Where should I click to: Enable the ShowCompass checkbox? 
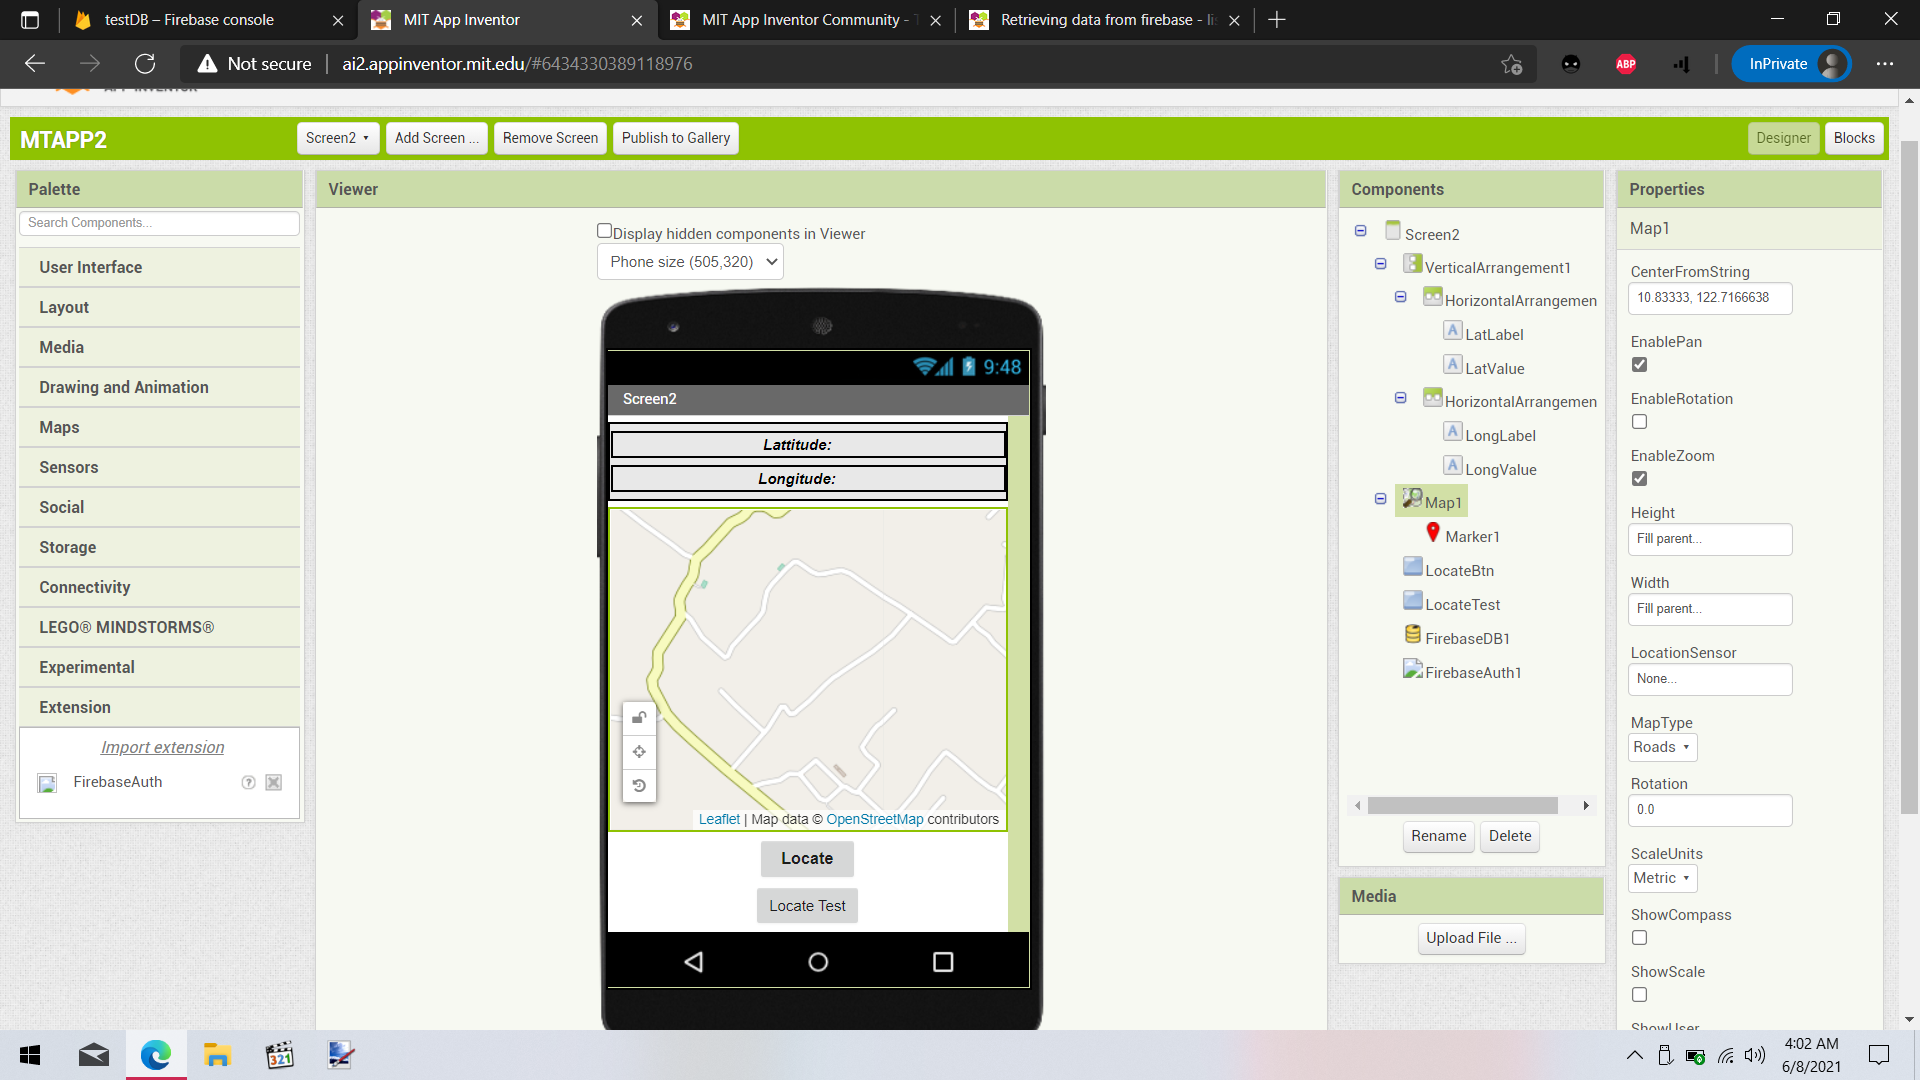[x=1639, y=938]
